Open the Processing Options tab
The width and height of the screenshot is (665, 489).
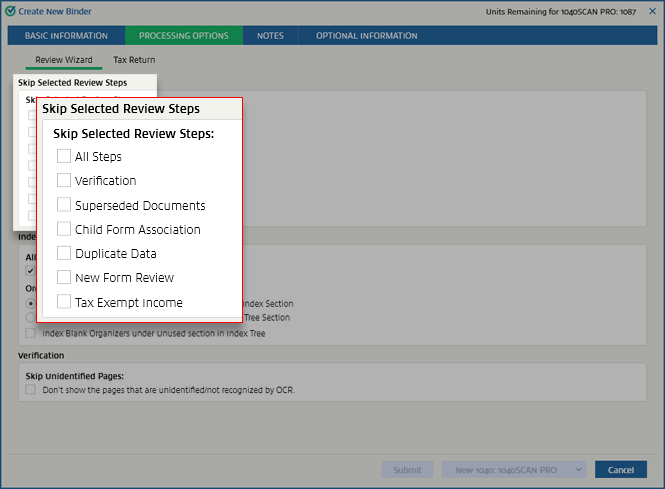point(184,36)
